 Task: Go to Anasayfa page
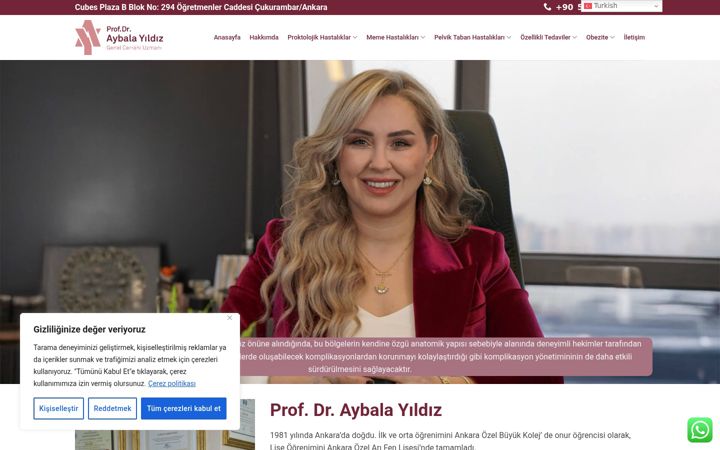[227, 37]
